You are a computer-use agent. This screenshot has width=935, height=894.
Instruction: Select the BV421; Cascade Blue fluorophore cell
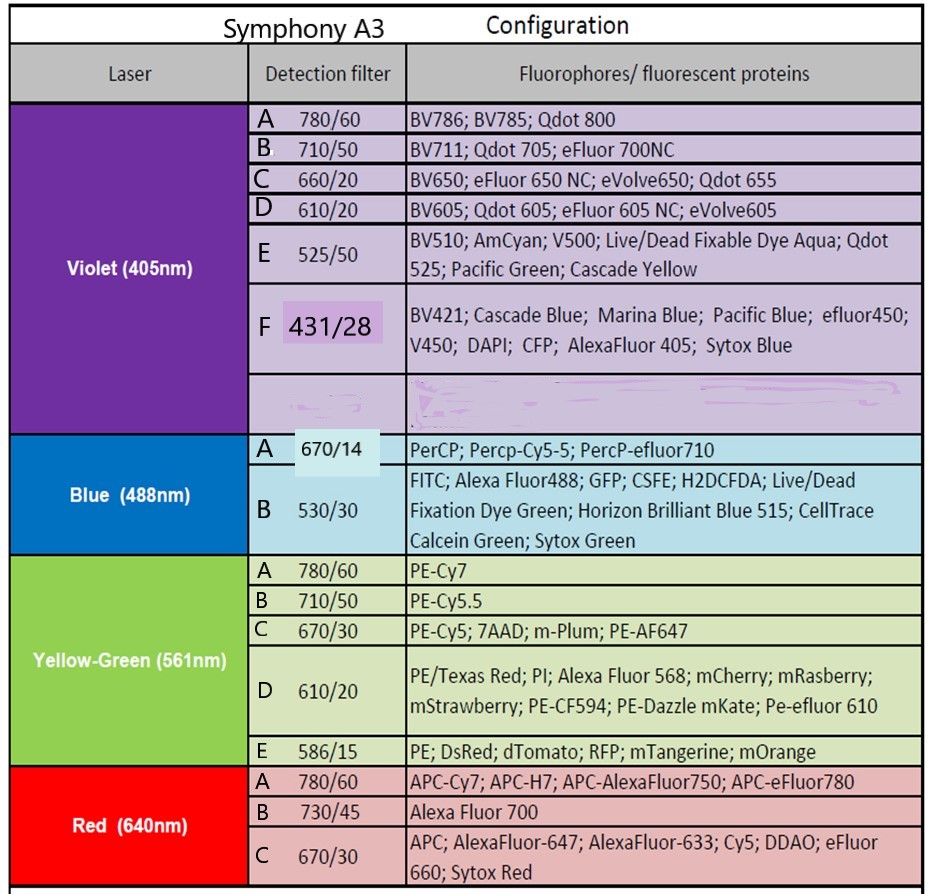tap(664, 330)
